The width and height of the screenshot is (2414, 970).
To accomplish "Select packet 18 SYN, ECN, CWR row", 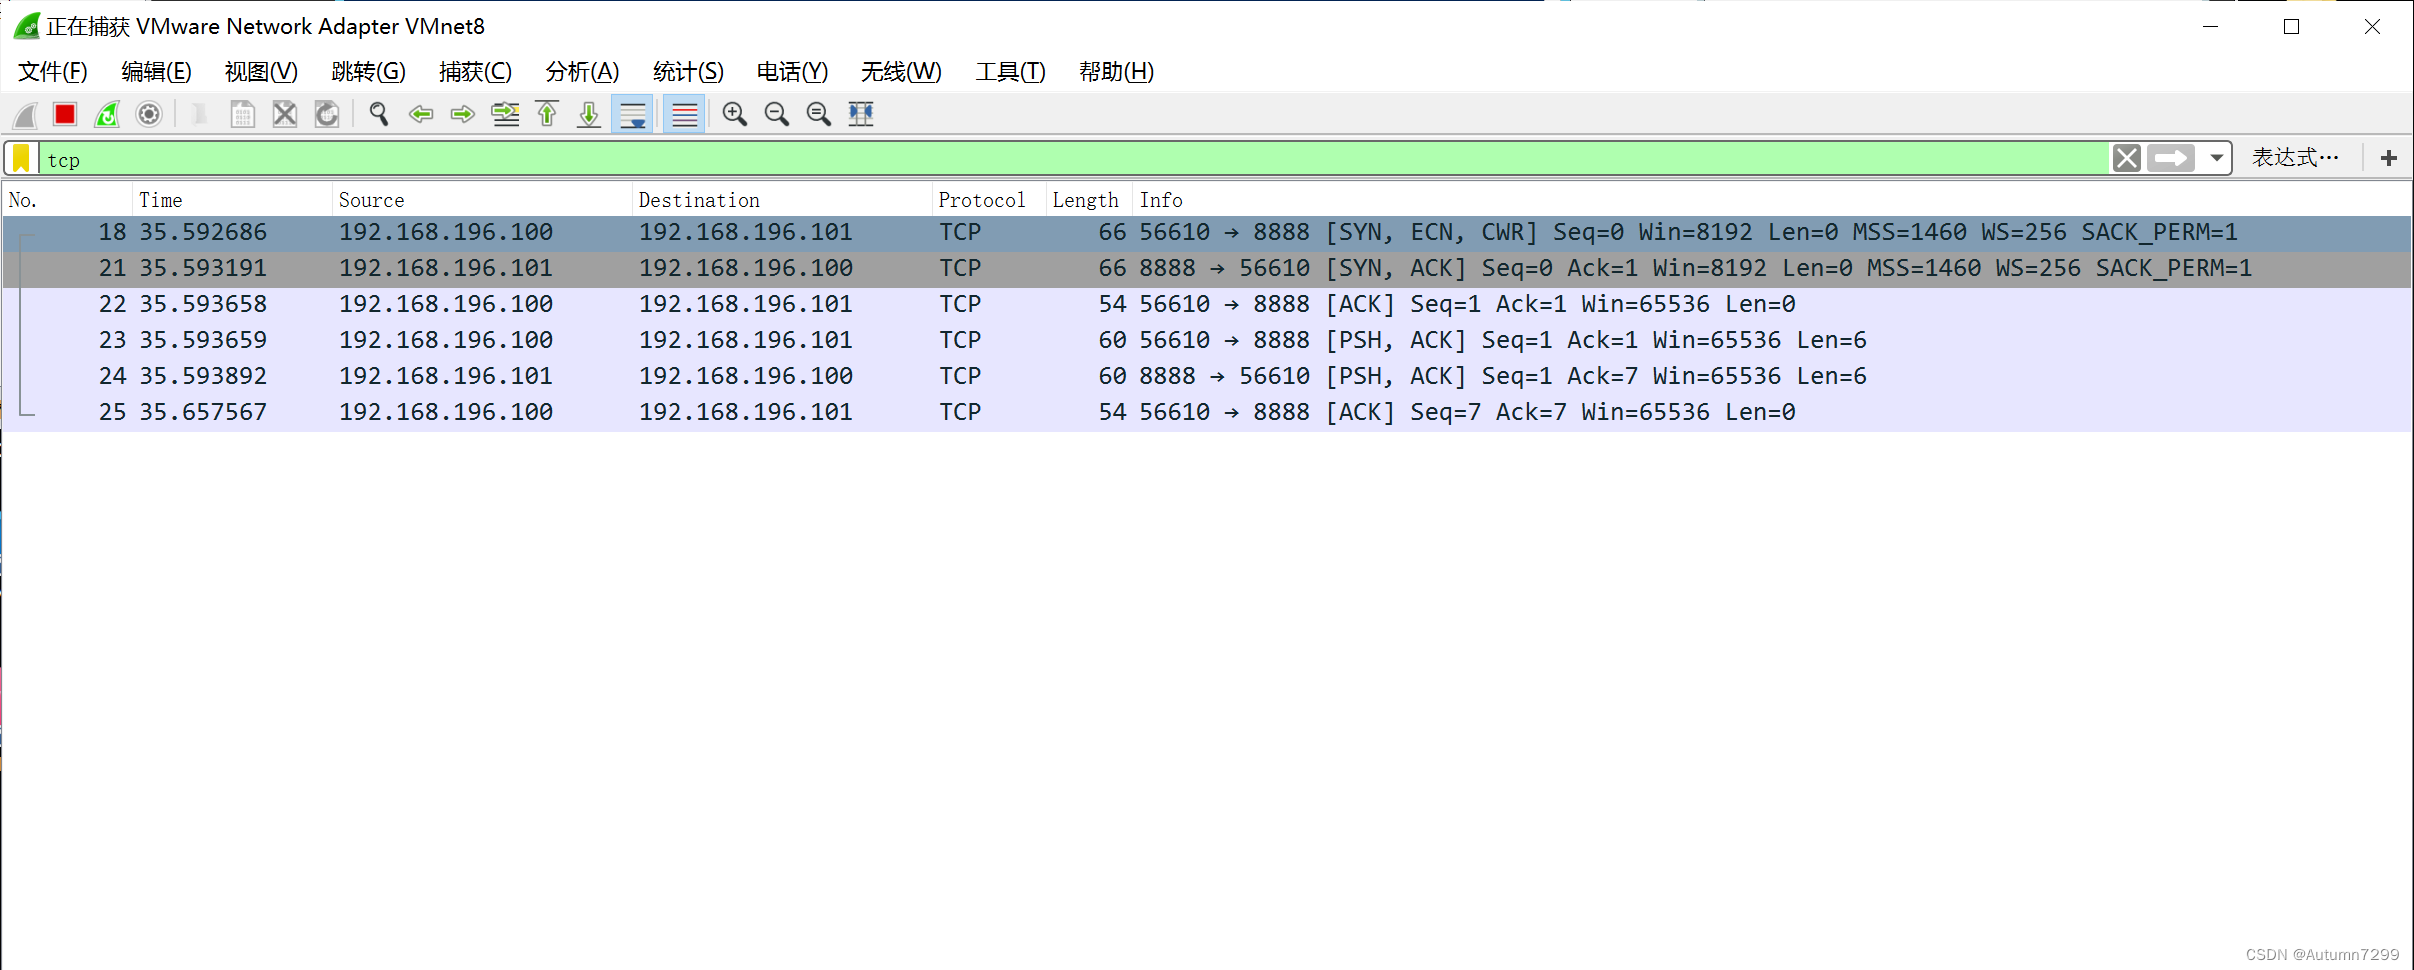I will pyautogui.click(x=1206, y=232).
